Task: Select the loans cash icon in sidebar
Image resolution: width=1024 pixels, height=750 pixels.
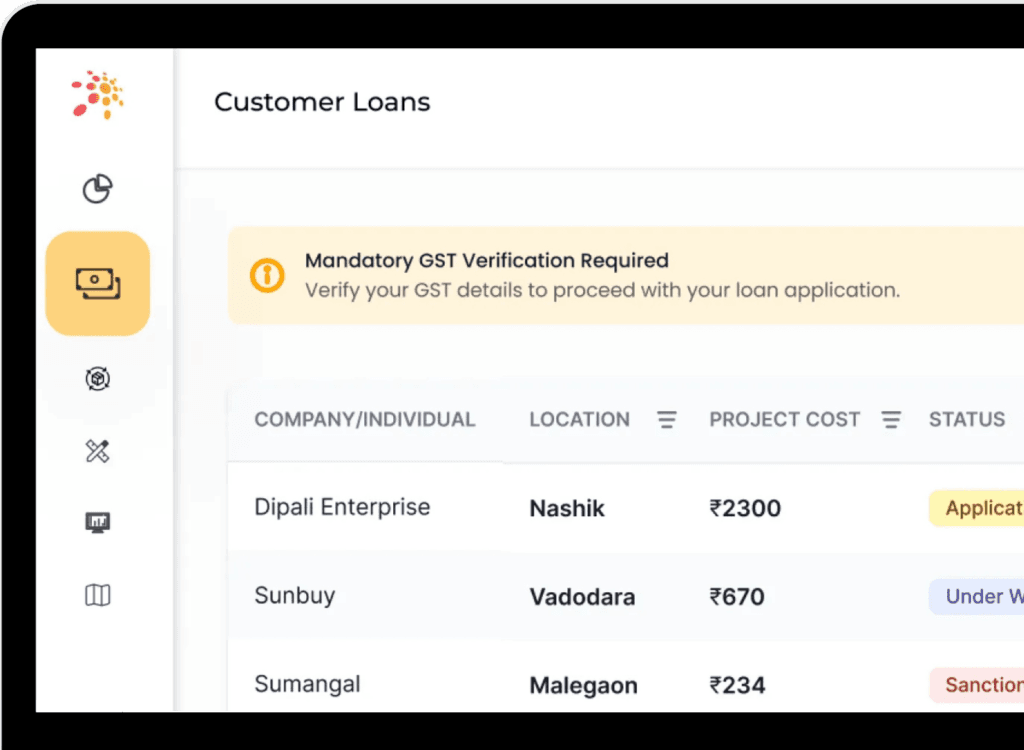Action: coord(97,284)
